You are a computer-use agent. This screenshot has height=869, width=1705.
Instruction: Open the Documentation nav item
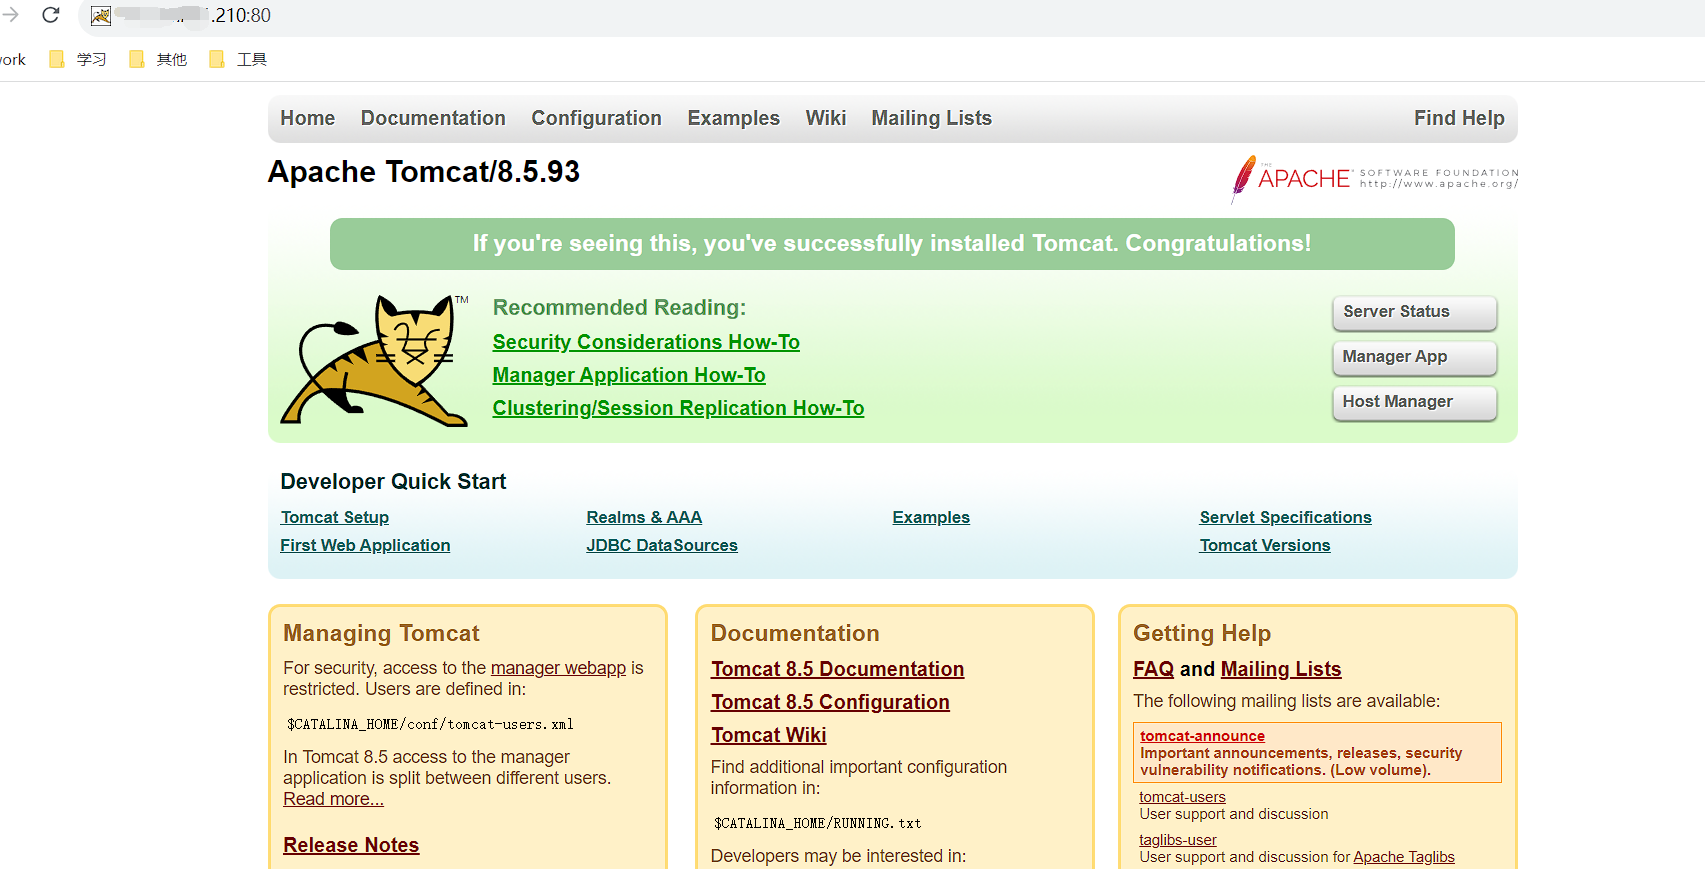coord(433,118)
